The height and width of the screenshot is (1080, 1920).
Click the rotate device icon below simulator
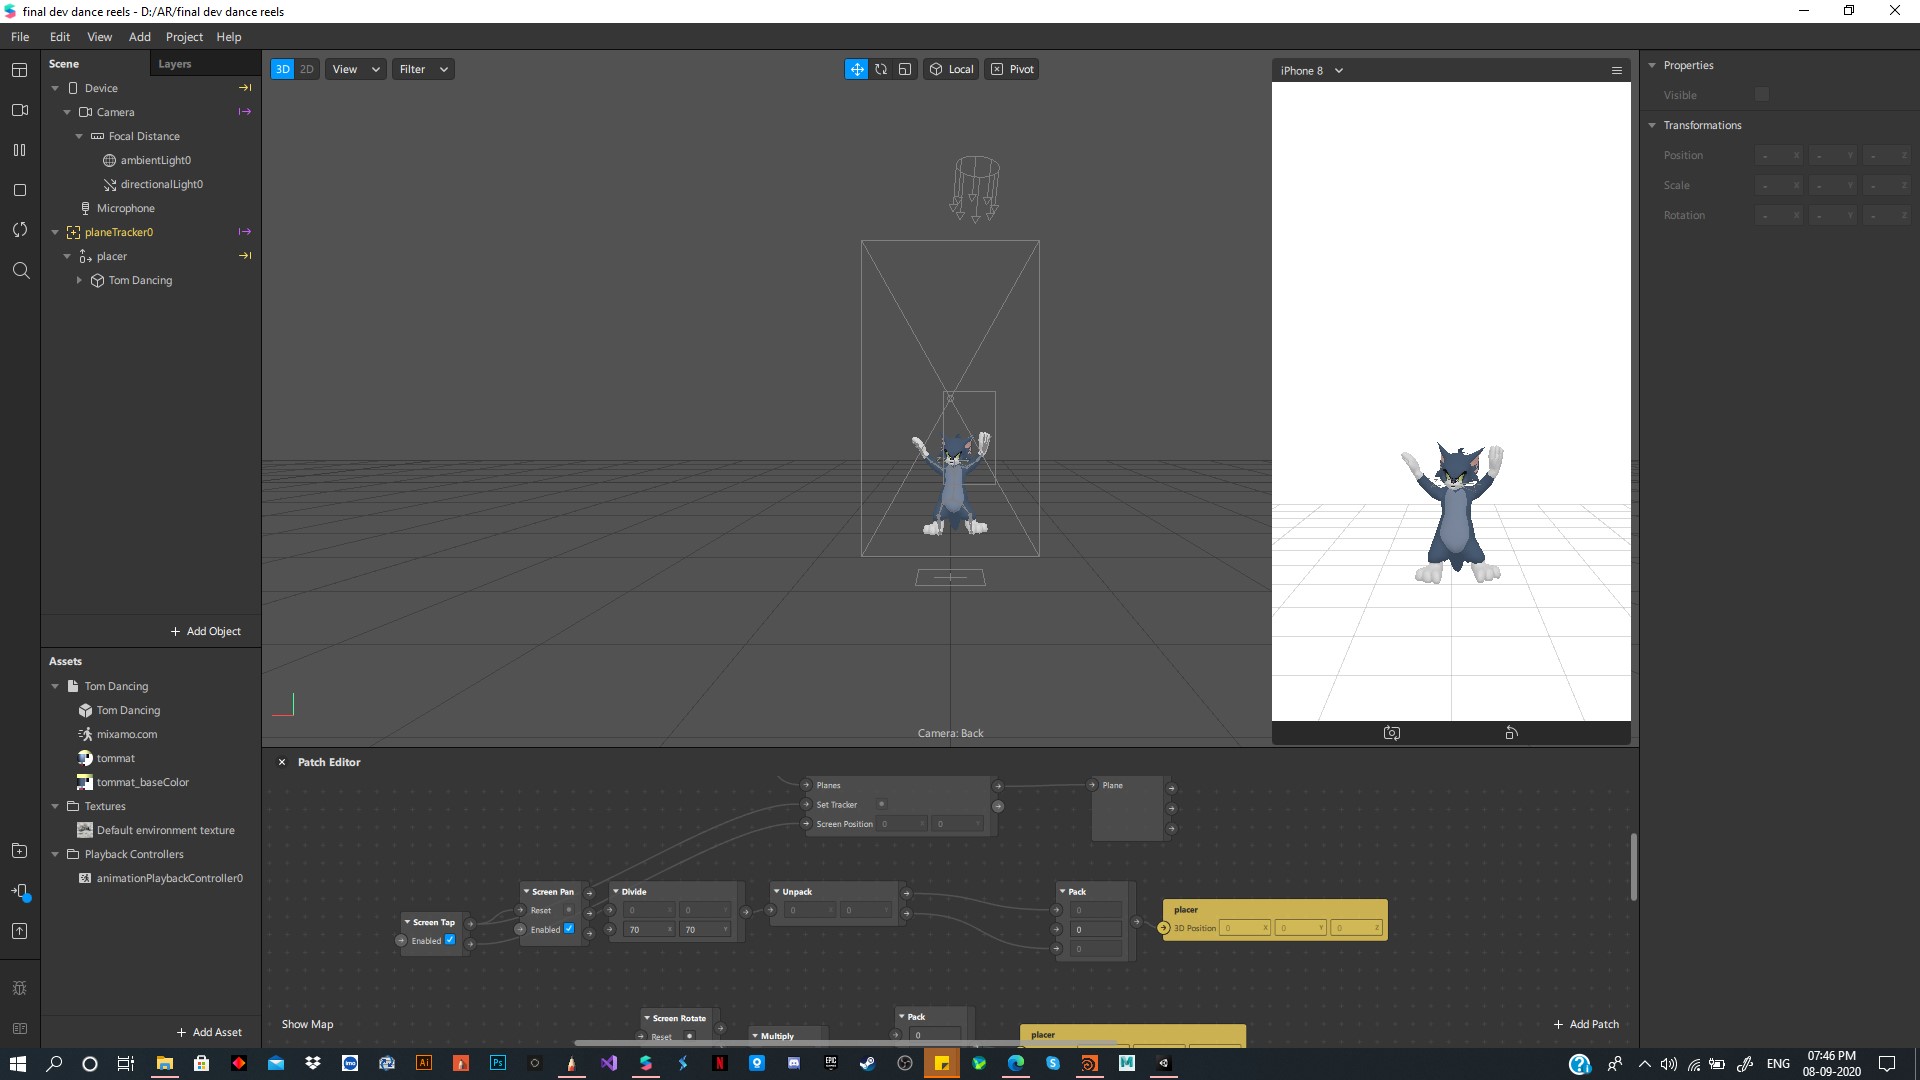click(x=1511, y=733)
